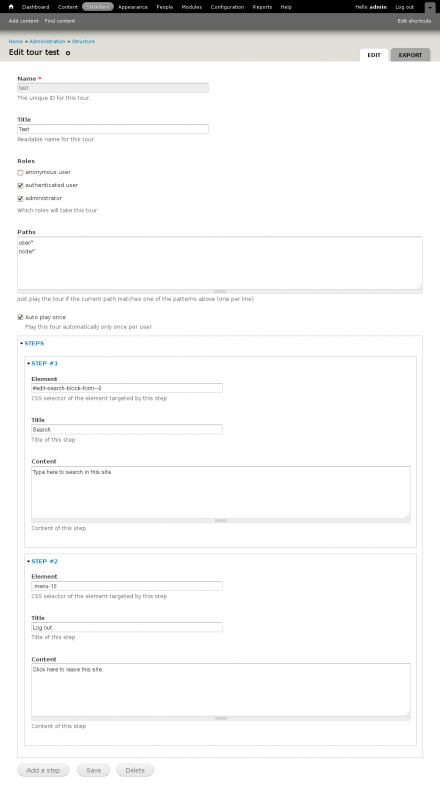Image resolution: width=440 pixels, height=800 pixels.
Task: Click the shortcut icon beside page title
Action: [68, 53]
